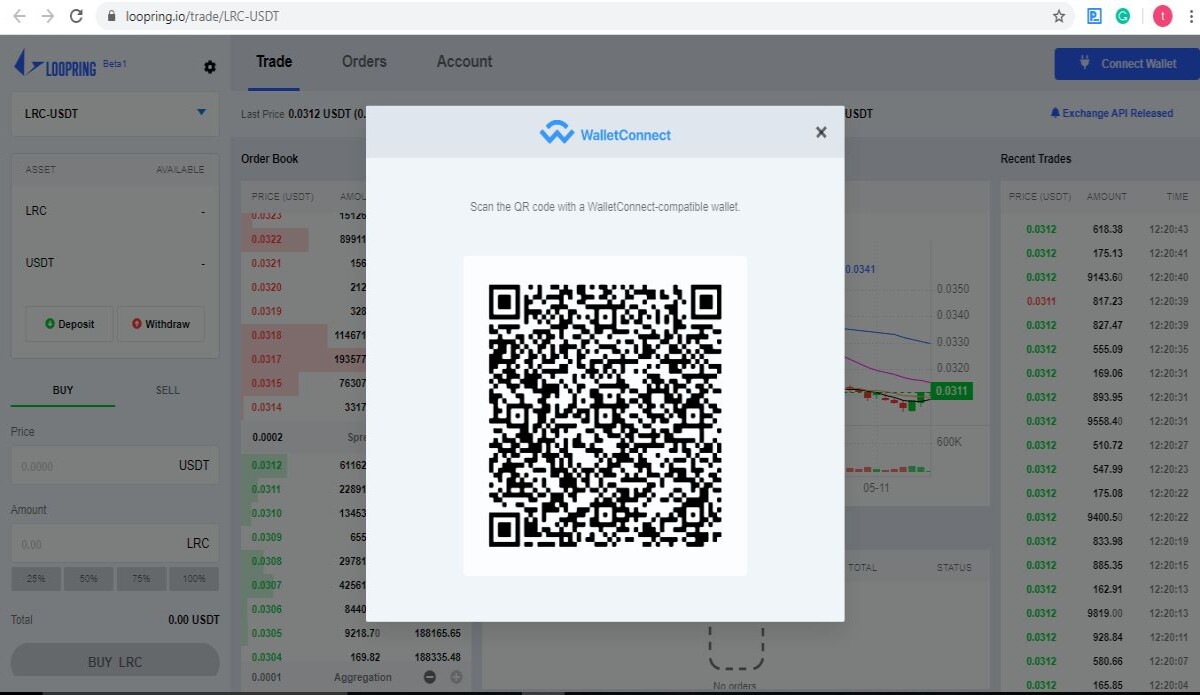Select sell order at price 0.0318

pos(266,335)
